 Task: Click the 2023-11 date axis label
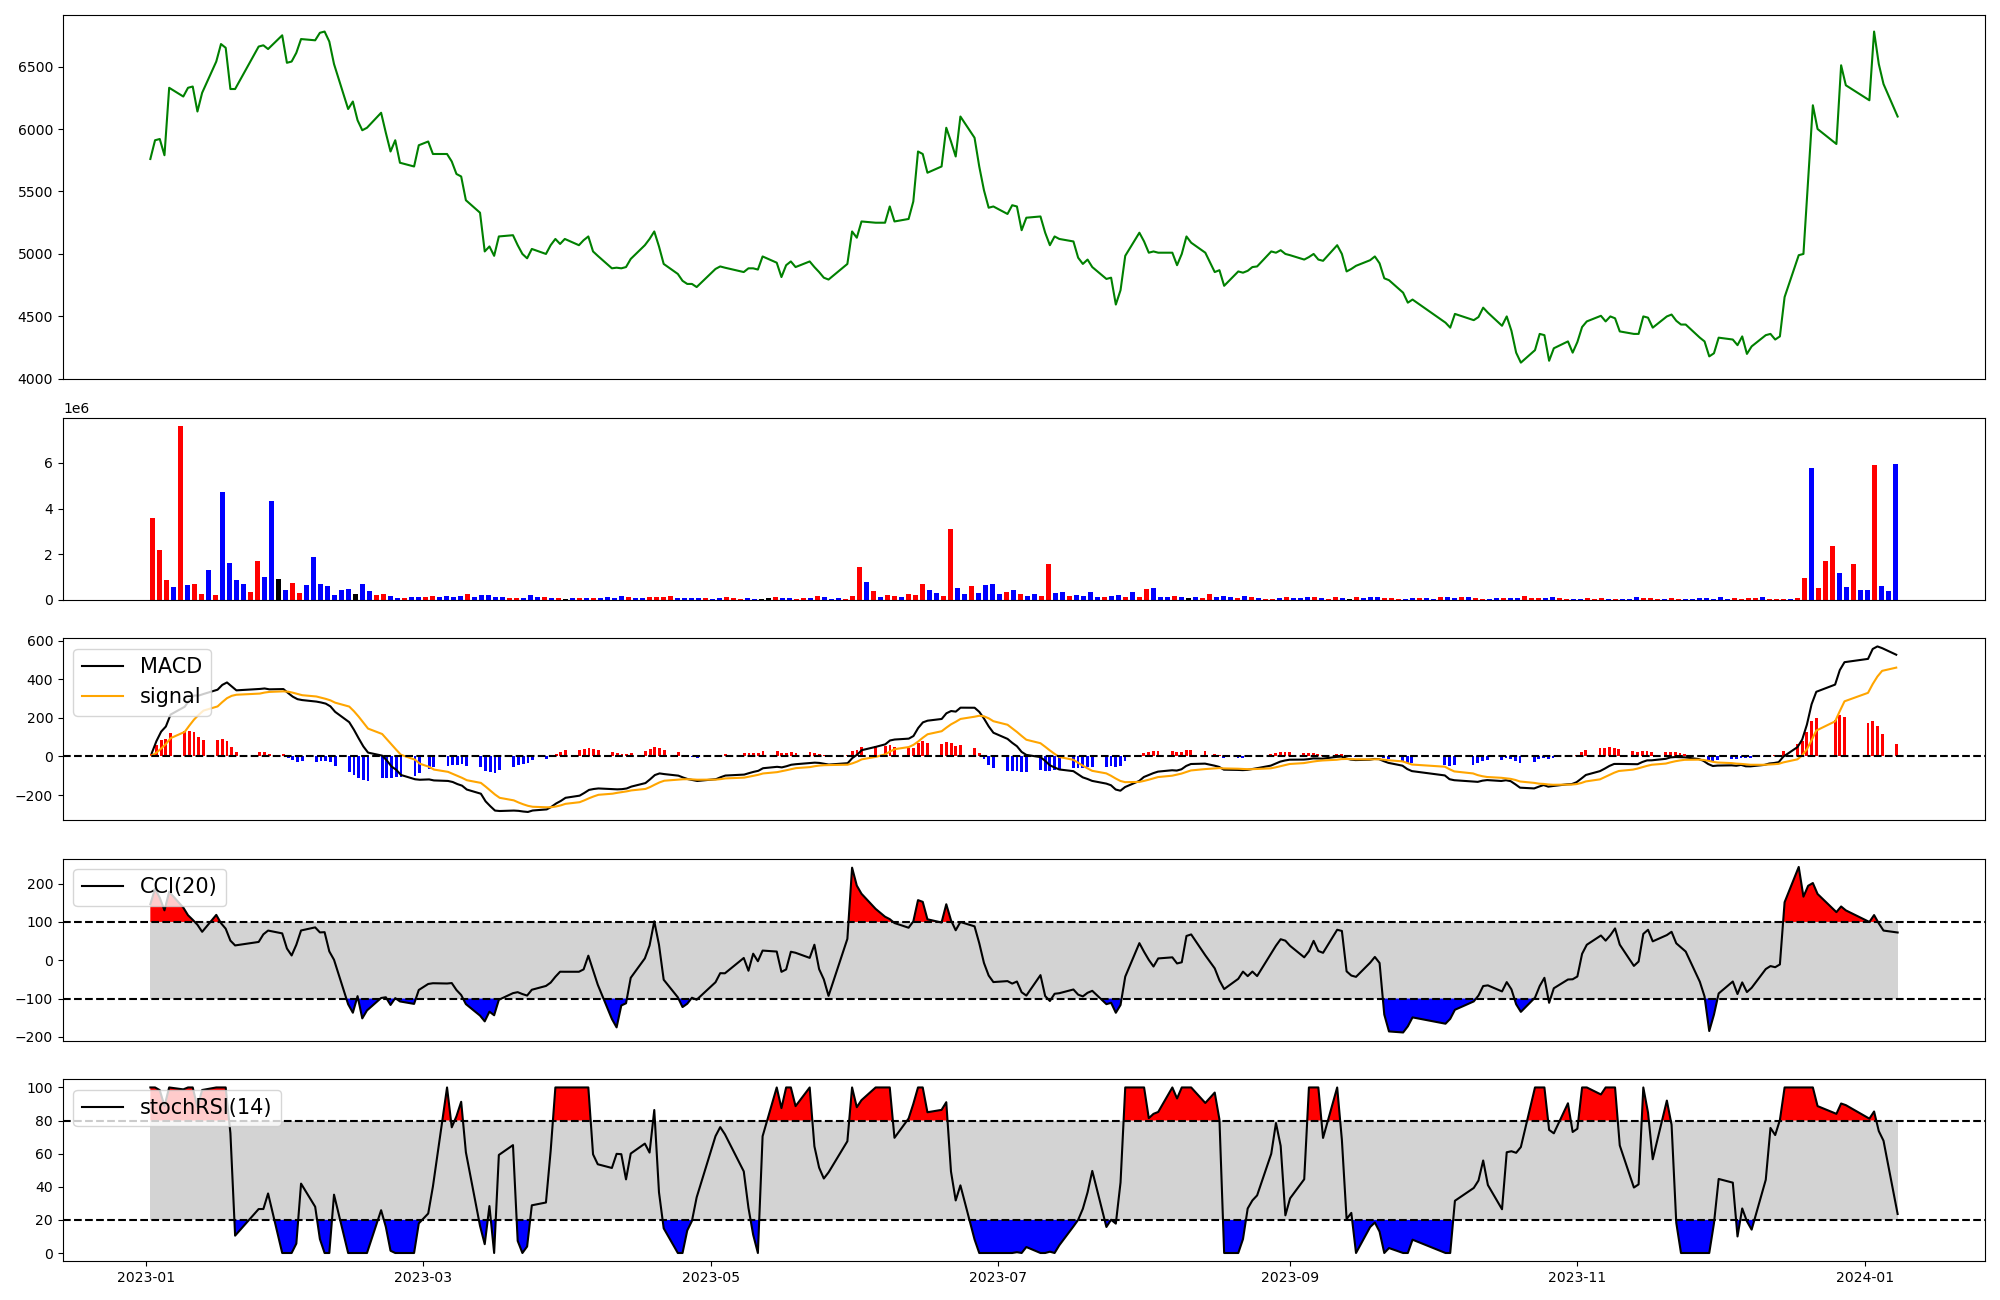click(1577, 1277)
